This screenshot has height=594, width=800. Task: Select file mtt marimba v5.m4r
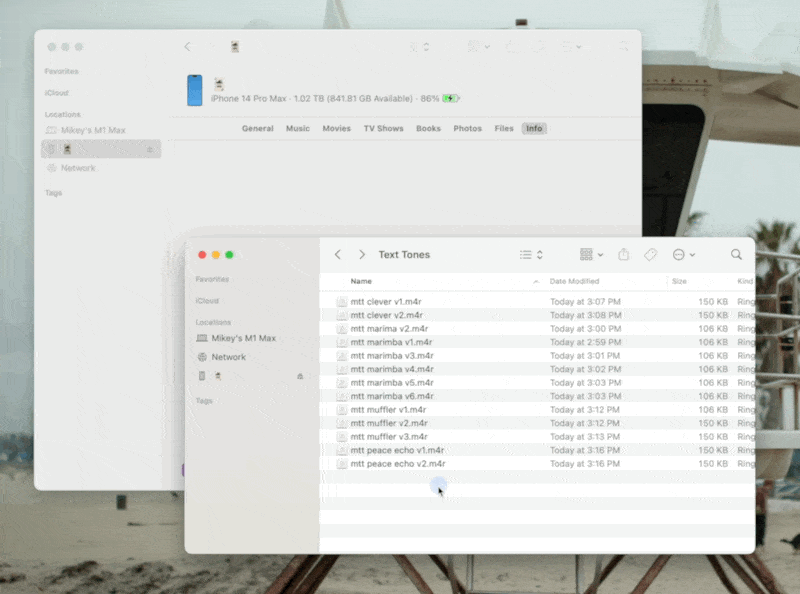coord(392,383)
